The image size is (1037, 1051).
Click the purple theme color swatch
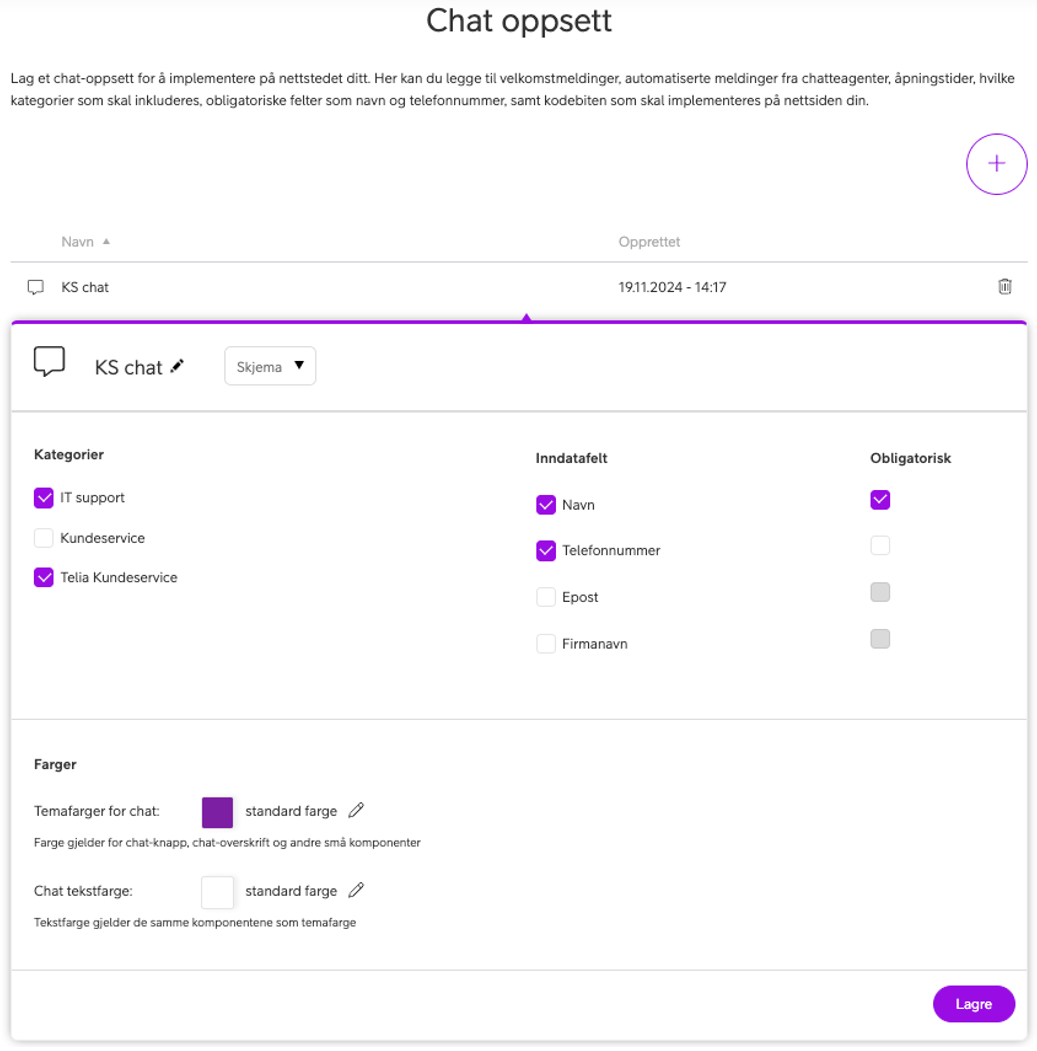[218, 812]
